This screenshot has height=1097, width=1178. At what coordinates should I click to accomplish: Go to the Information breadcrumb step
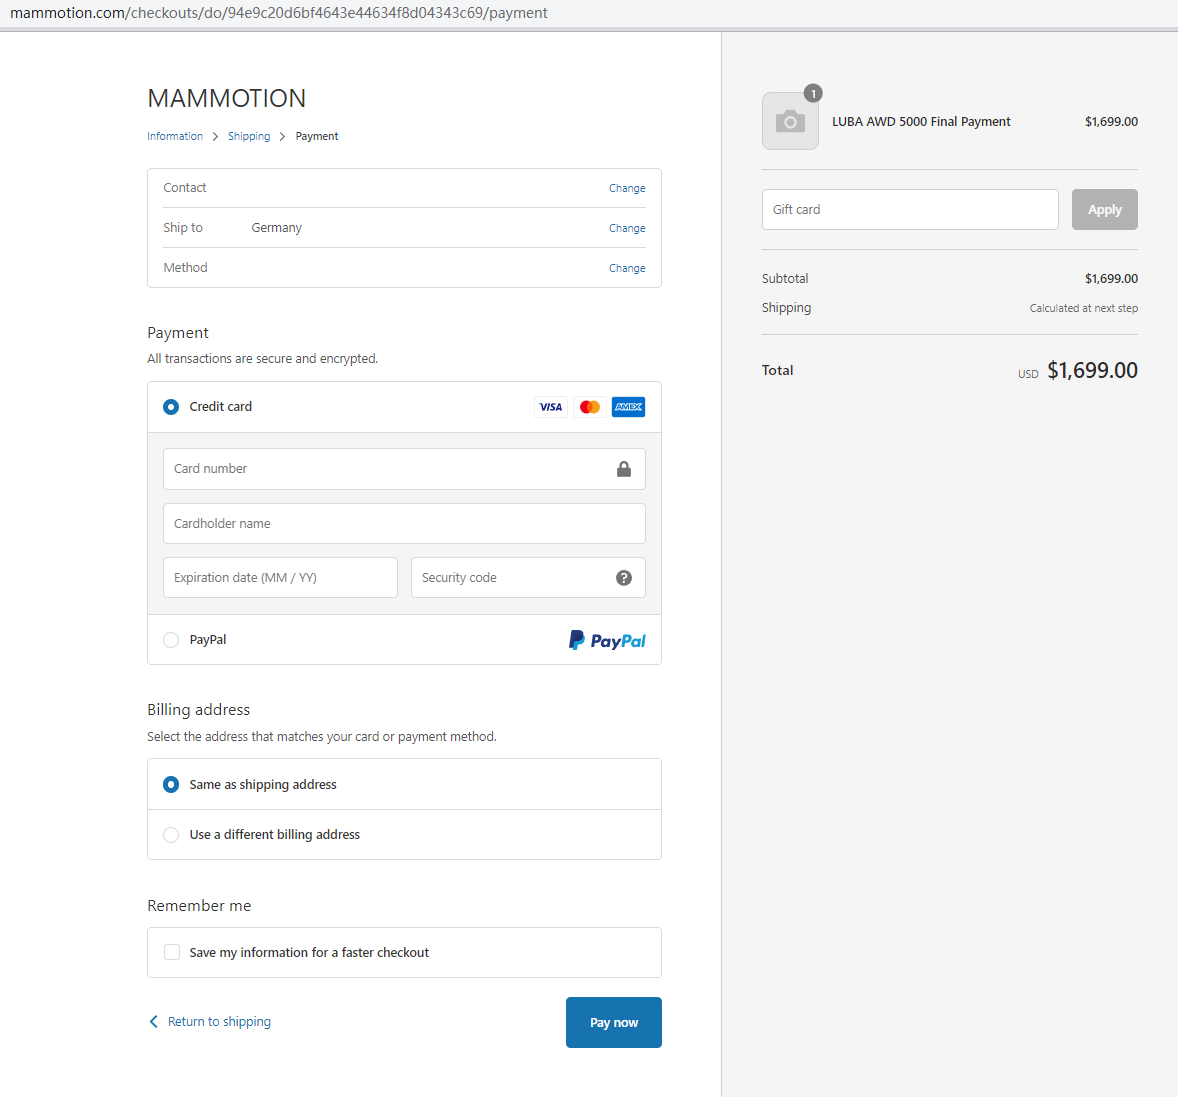point(175,136)
